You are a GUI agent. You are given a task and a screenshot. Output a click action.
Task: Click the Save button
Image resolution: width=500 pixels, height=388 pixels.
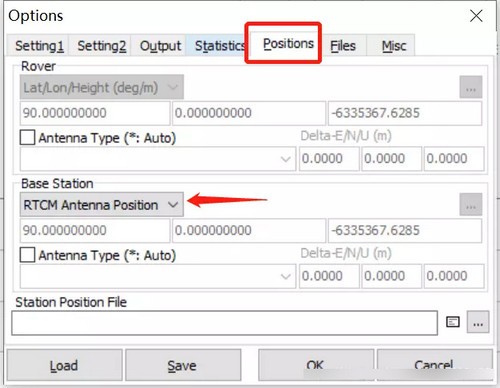183,365
